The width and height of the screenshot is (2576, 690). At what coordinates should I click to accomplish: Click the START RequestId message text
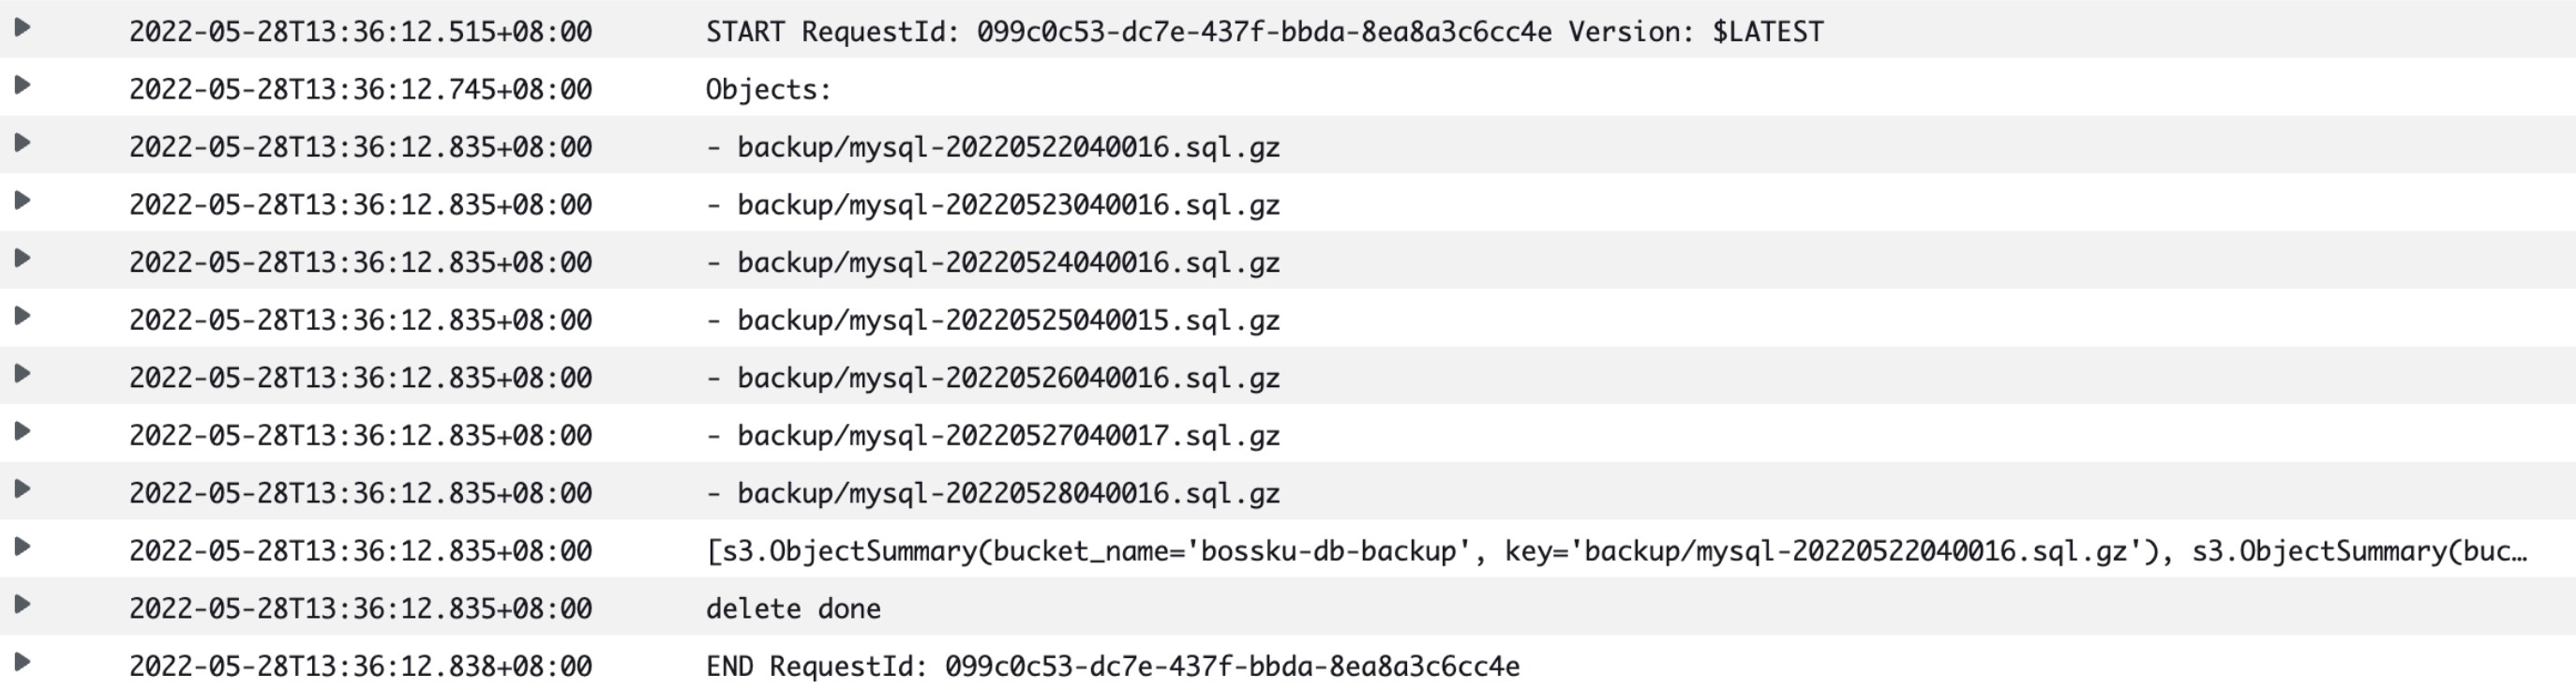[1264, 32]
